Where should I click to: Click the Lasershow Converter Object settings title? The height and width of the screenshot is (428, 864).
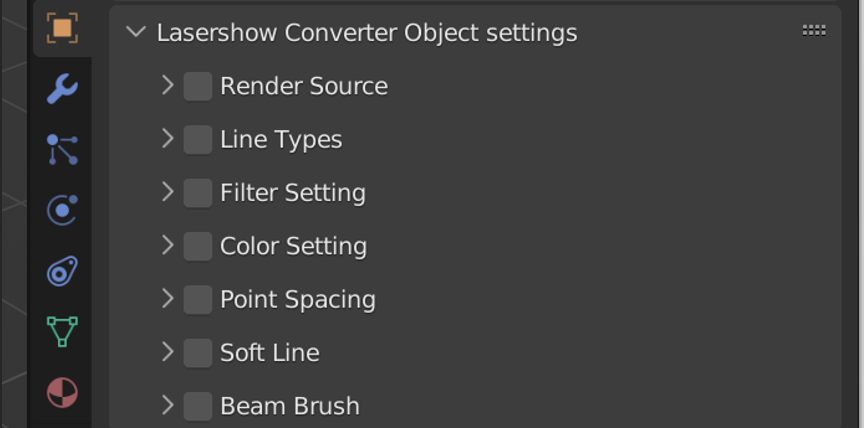367,32
